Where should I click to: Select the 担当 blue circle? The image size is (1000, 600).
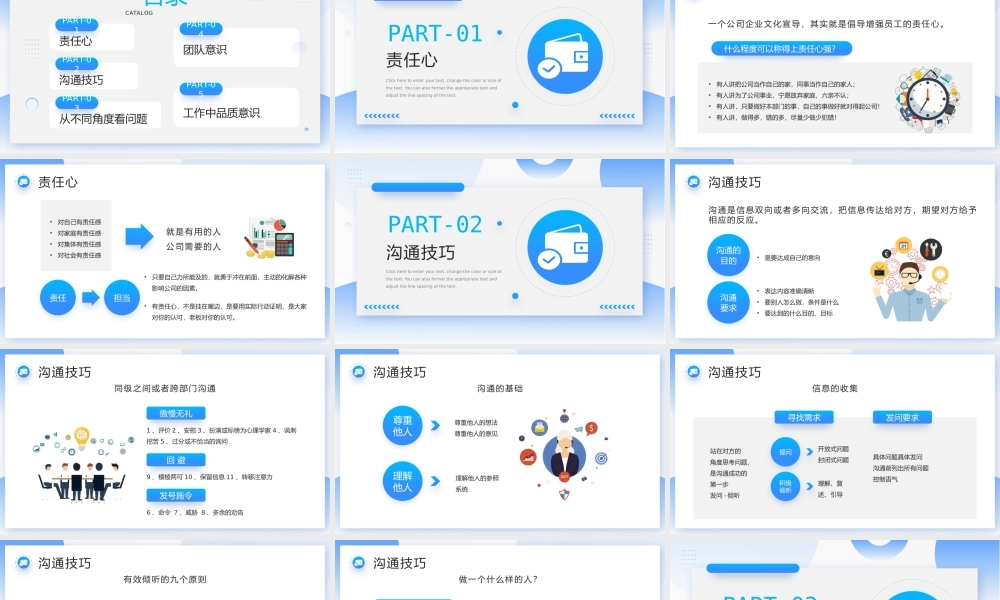pos(122,298)
